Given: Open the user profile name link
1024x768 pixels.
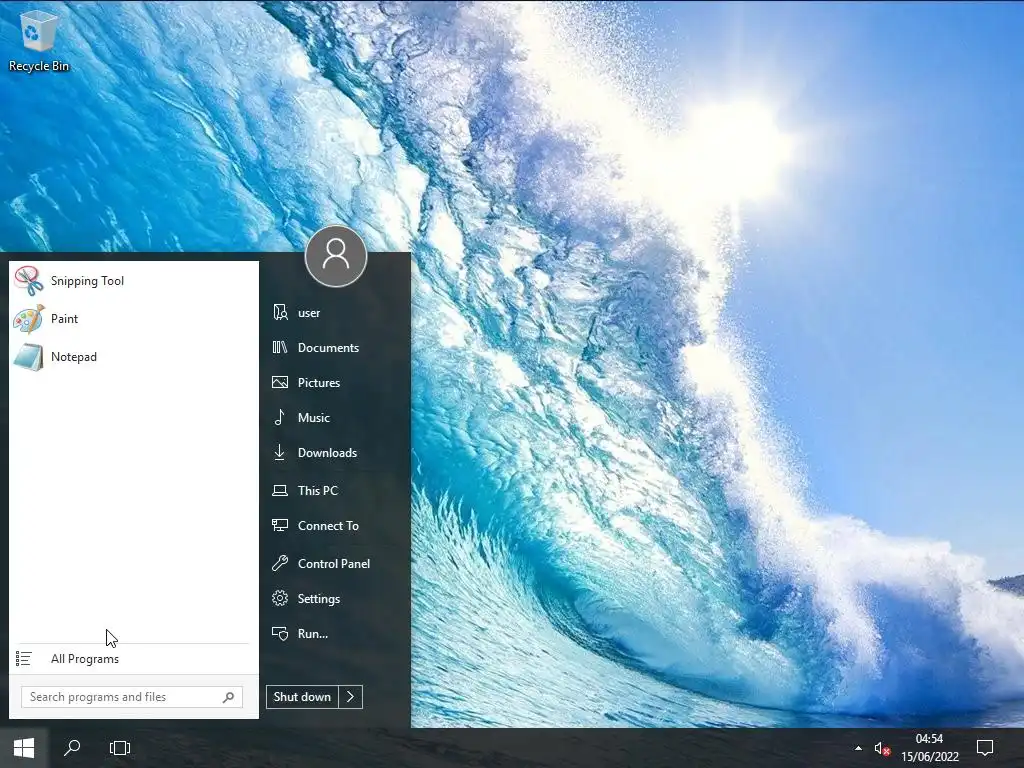Looking at the screenshot, I should (x=309, y=313).
